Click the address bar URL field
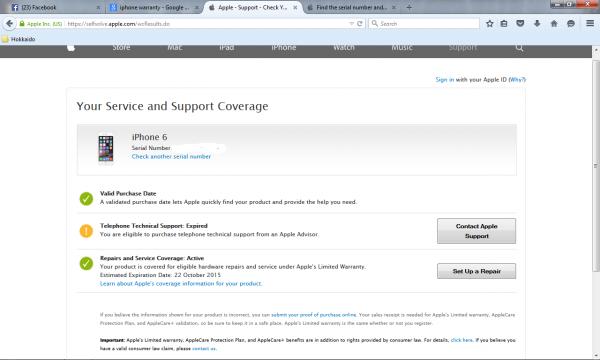Screen dimensions: 600x360 coord(207,24)
